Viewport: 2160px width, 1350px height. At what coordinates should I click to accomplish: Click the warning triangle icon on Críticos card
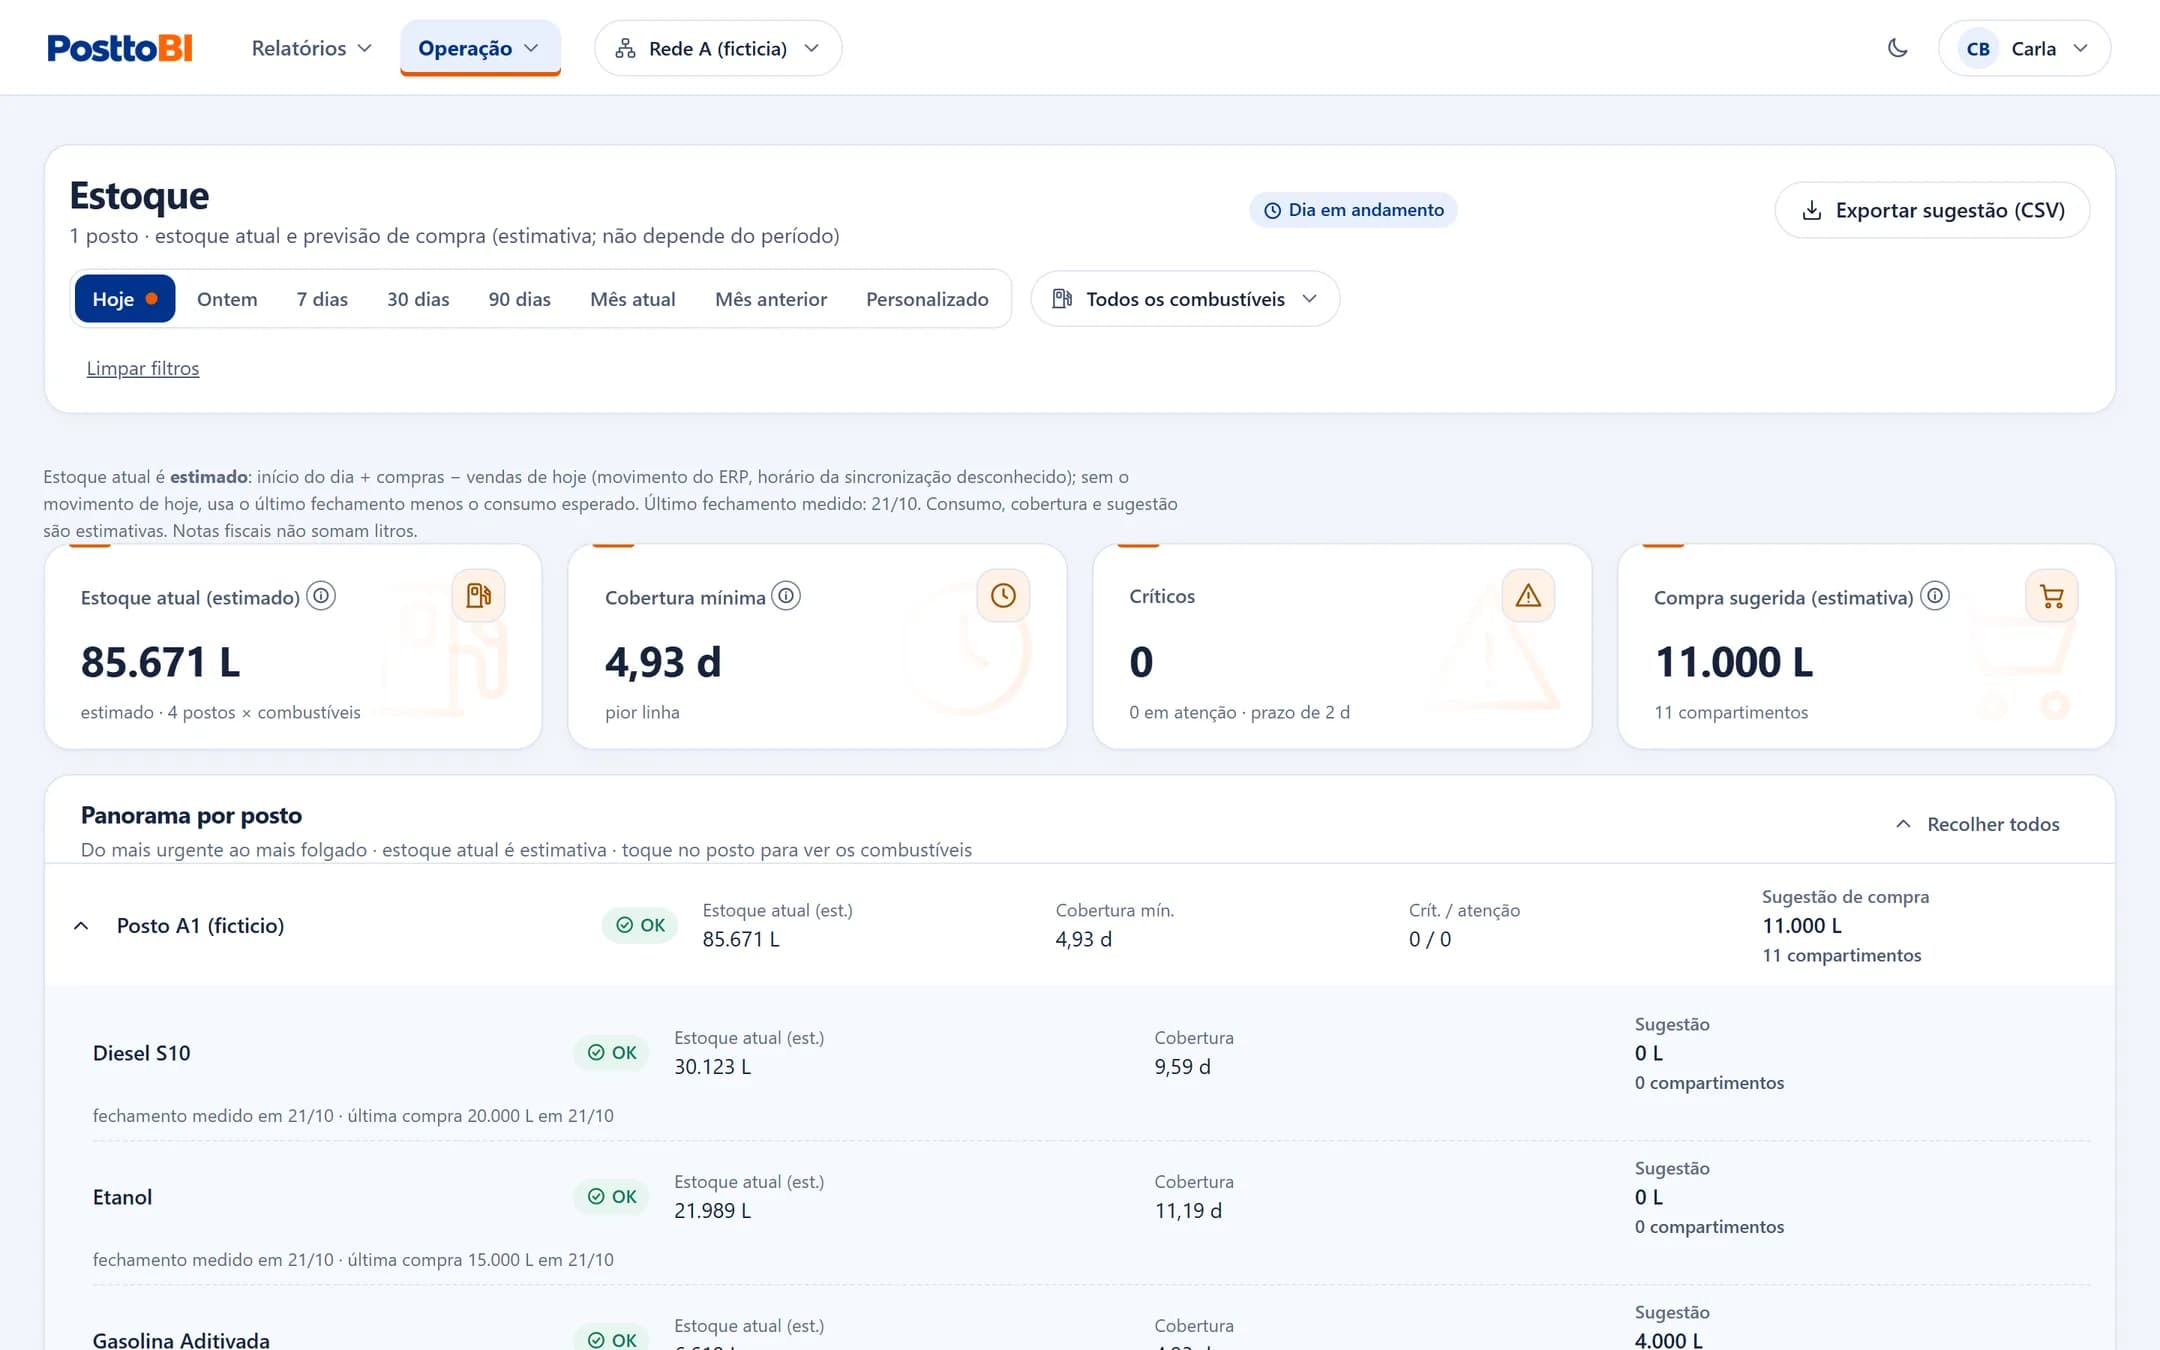1528,596
